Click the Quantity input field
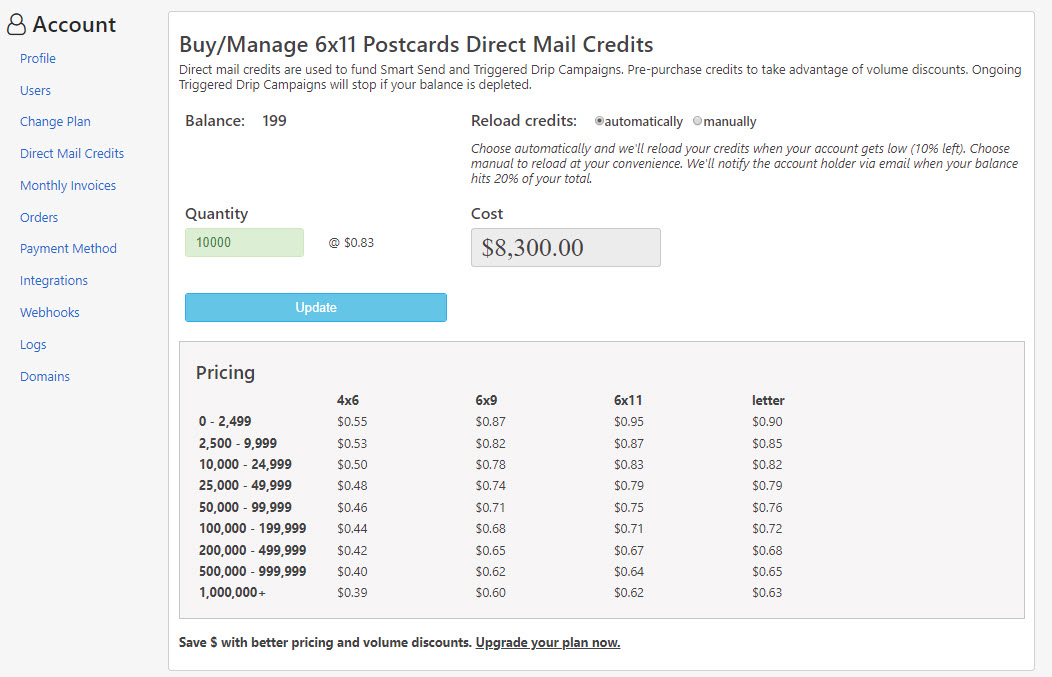 [244, 242]
